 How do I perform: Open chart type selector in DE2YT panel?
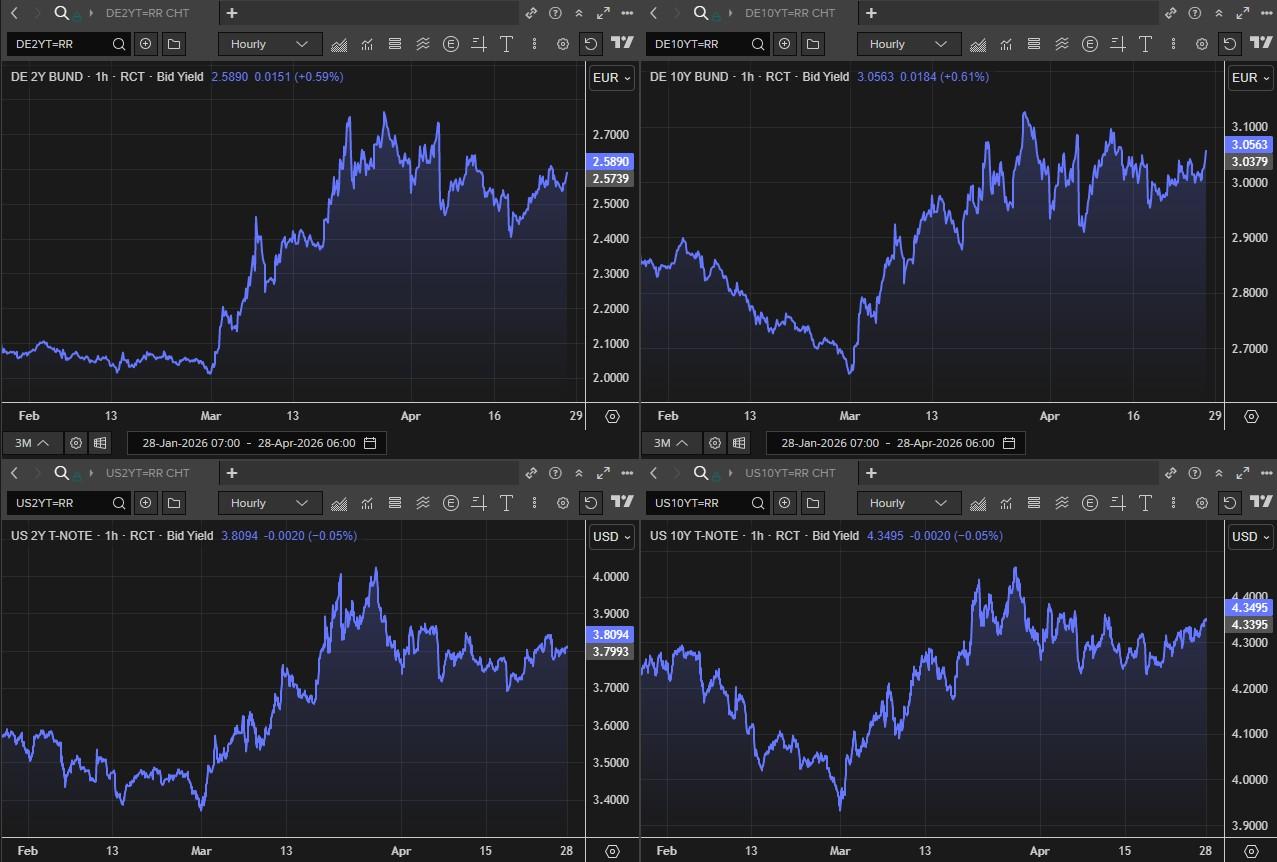coord(339,44)
